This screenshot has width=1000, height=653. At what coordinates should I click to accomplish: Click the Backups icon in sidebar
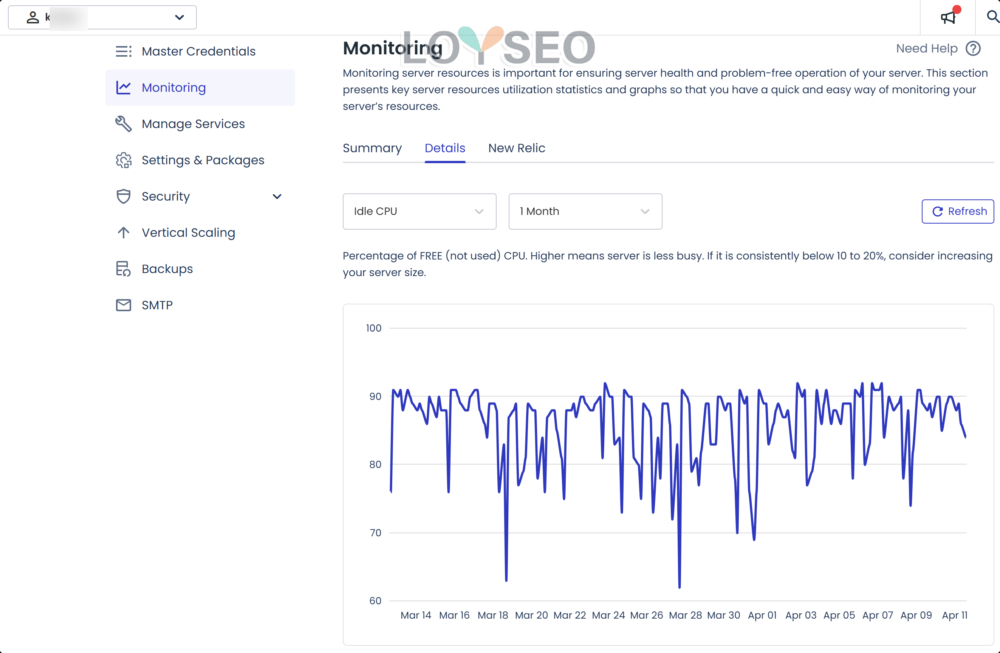pyautogui.click(x=123, y=269)
